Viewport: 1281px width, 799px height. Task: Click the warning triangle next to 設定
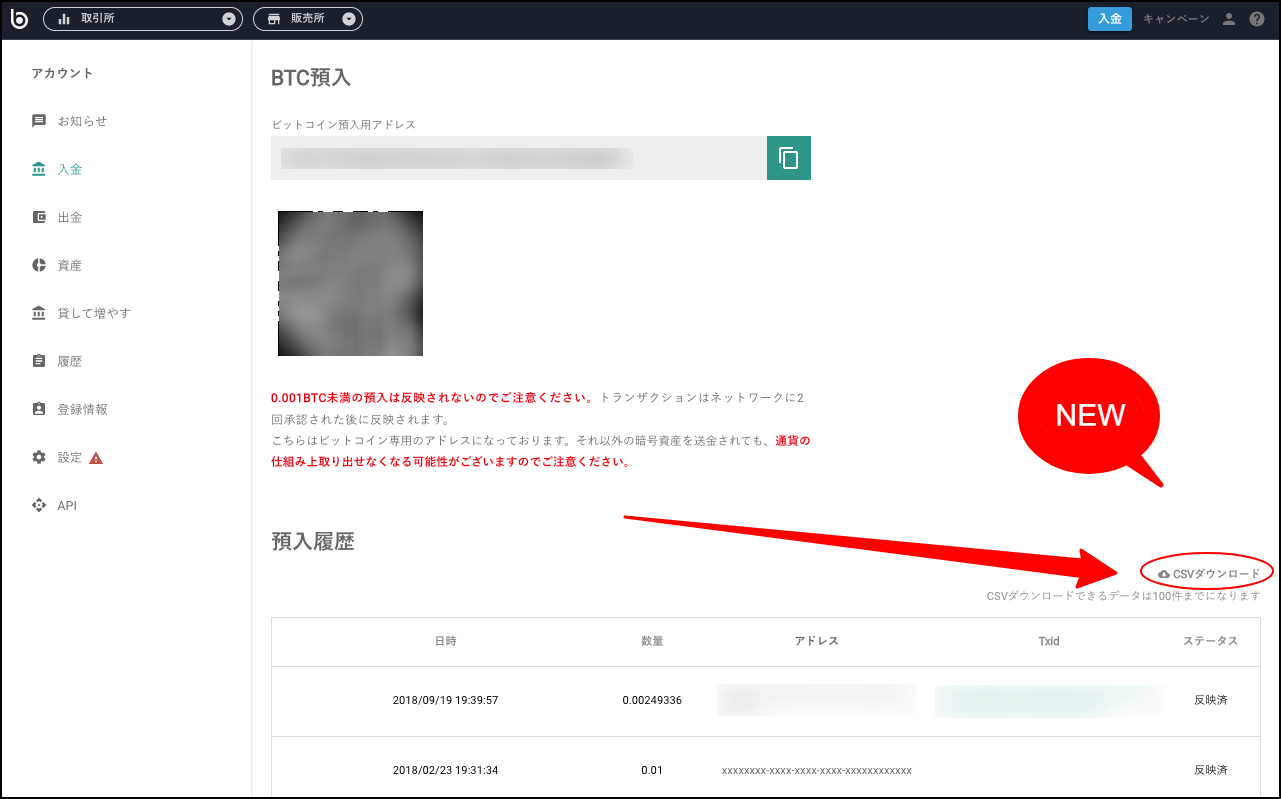(x=96, y=458)
